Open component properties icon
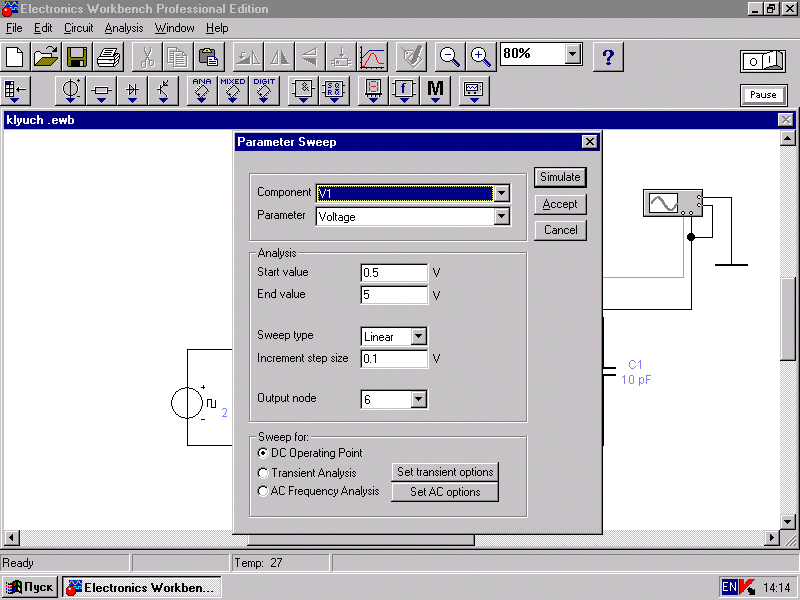Viewport: 800px width, 600px height. tap(411, 57)
